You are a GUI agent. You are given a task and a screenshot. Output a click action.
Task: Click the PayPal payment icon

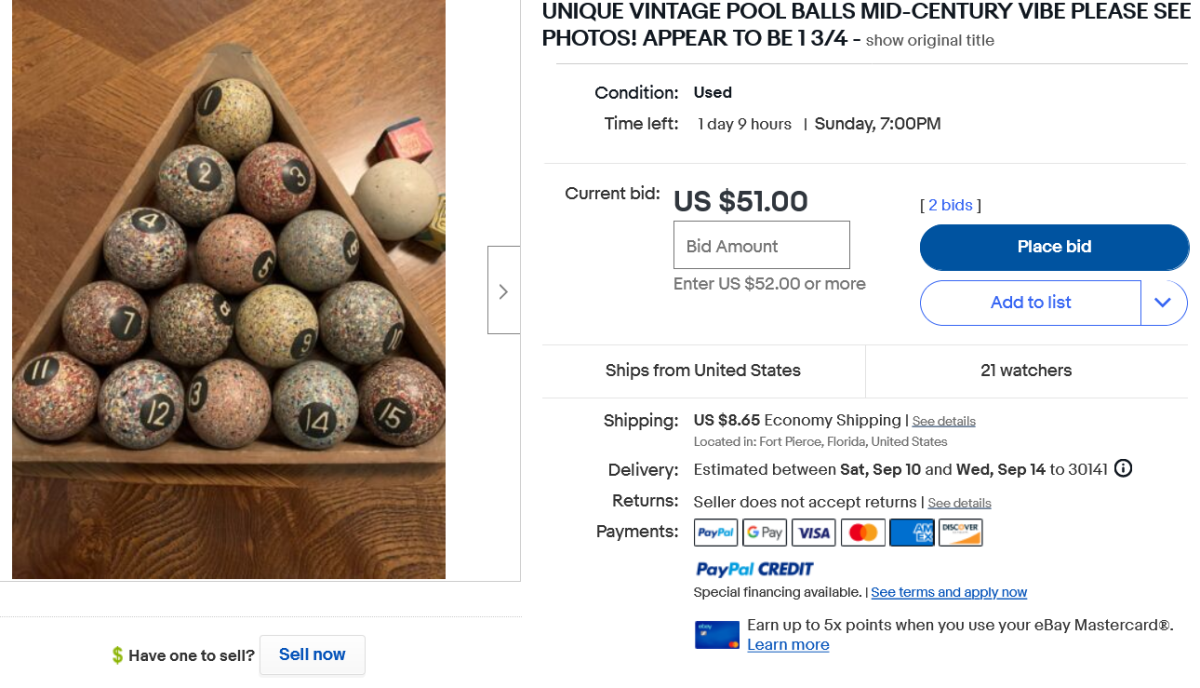(716, 533)
